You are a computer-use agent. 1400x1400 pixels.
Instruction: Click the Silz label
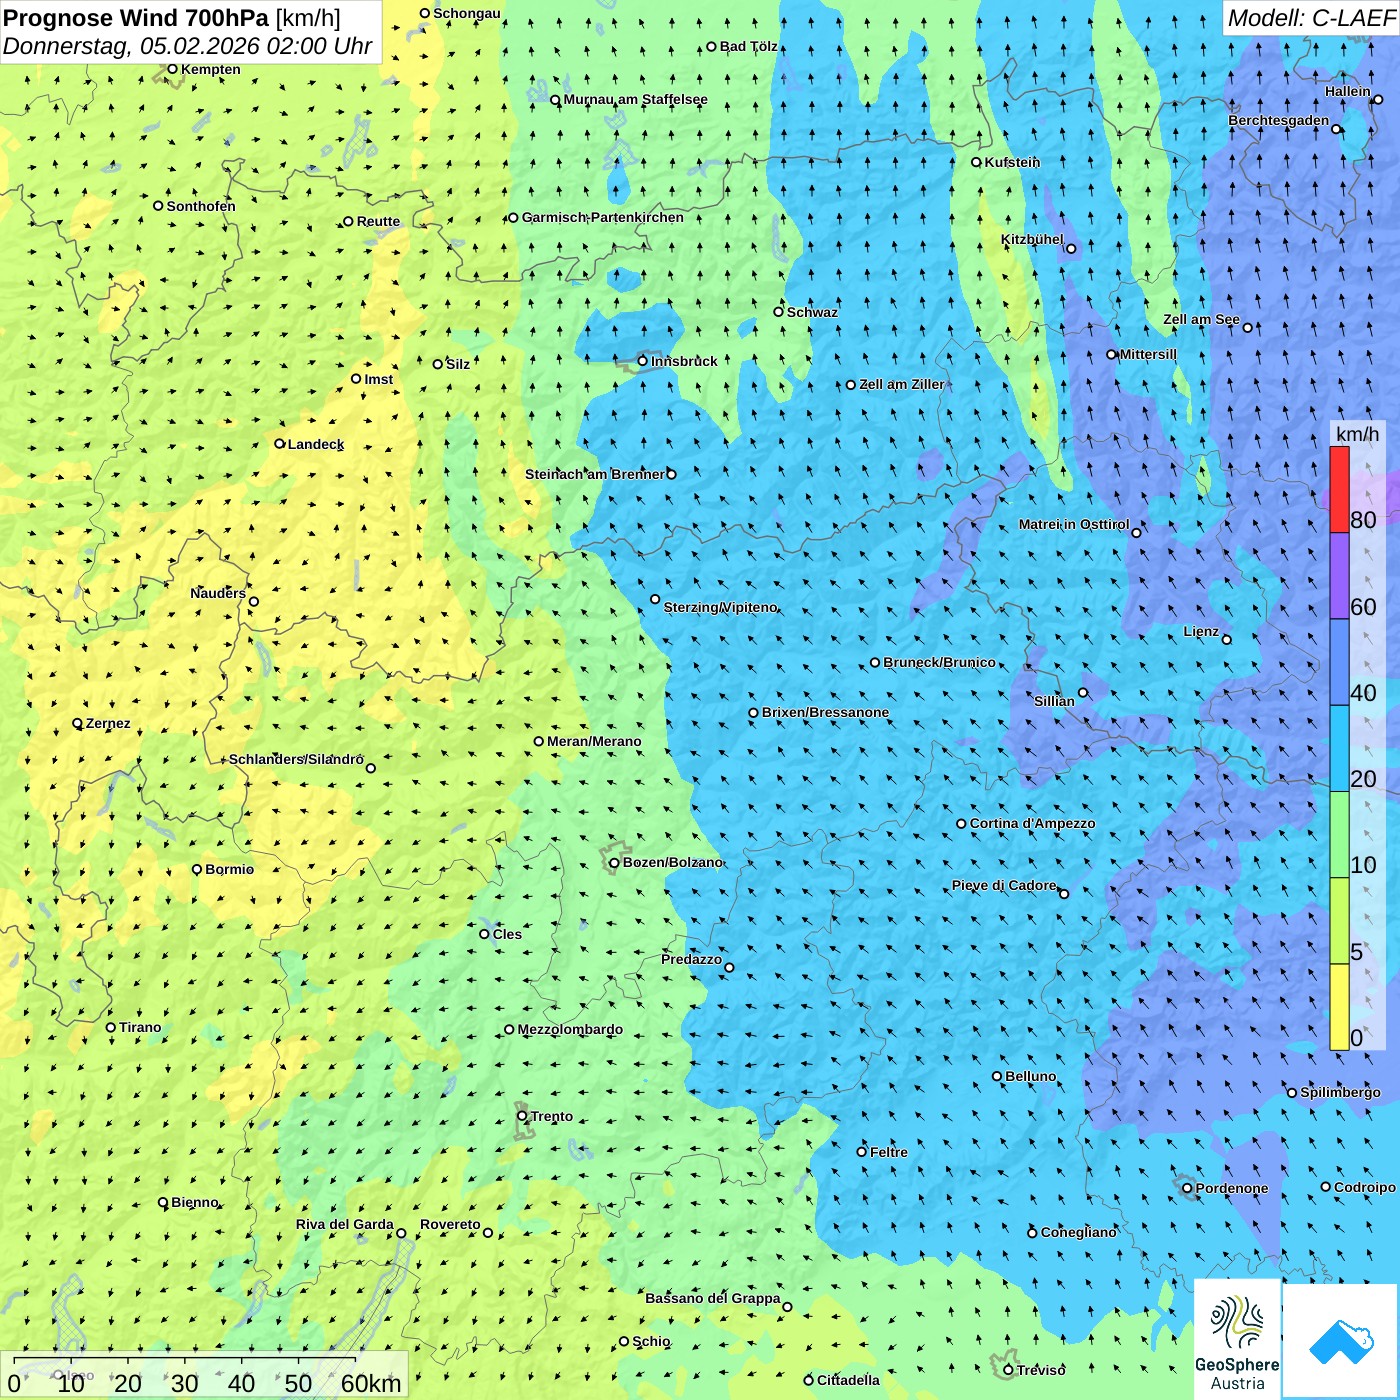click(x=458, y=364)
